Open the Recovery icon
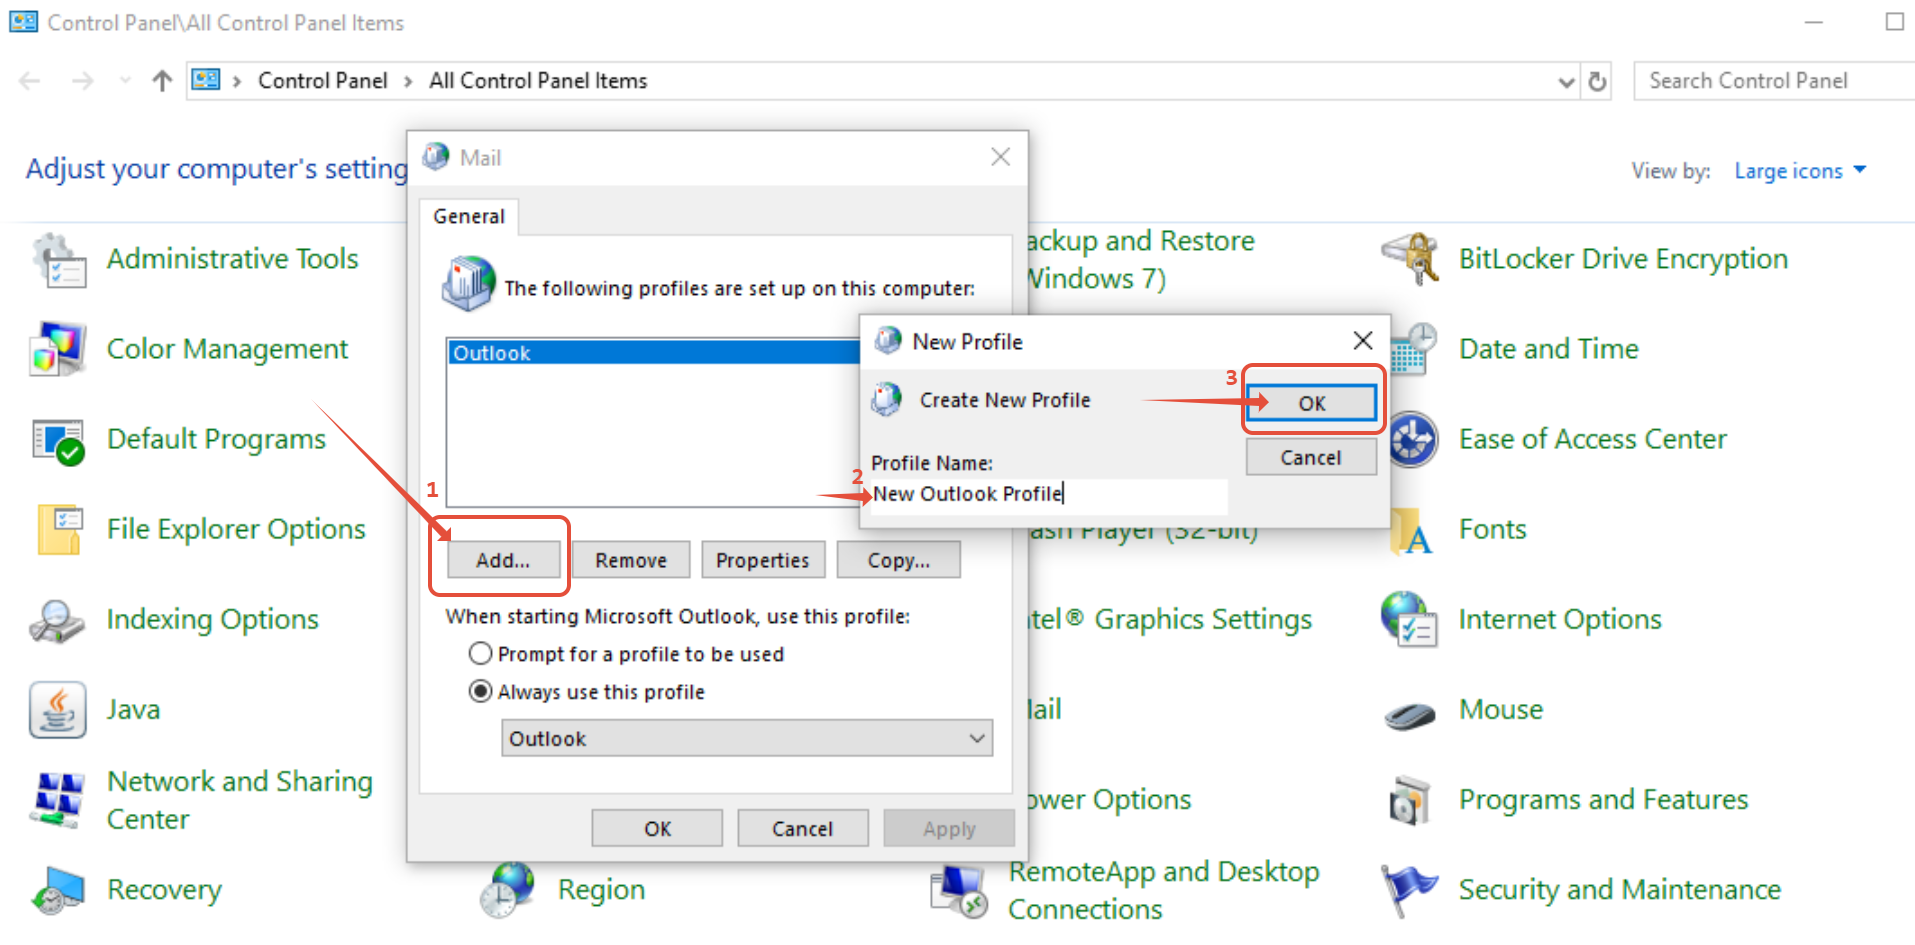Viewport: 1915px width, 945px height. (57, 890)
